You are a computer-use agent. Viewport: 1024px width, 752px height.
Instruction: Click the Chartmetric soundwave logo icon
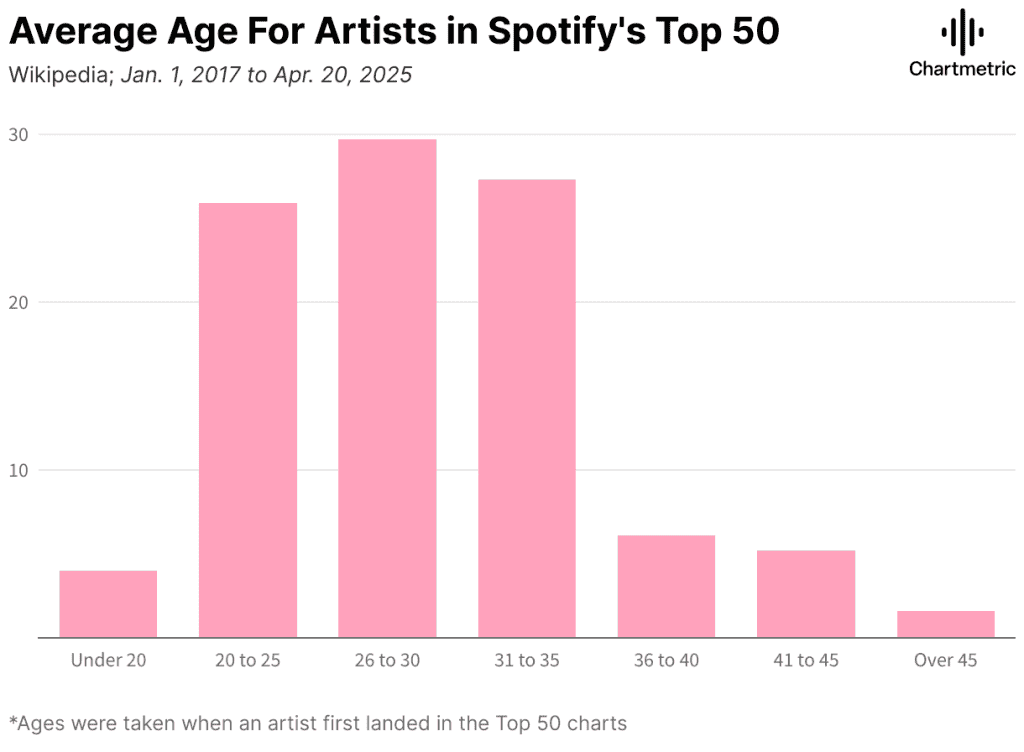pyautogui.click(x=963, y=31)
